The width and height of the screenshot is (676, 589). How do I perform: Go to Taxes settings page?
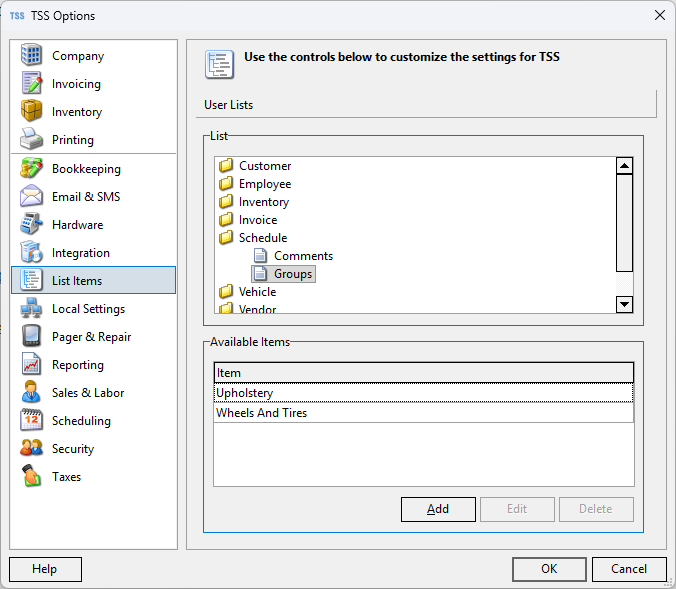(66, 477)
